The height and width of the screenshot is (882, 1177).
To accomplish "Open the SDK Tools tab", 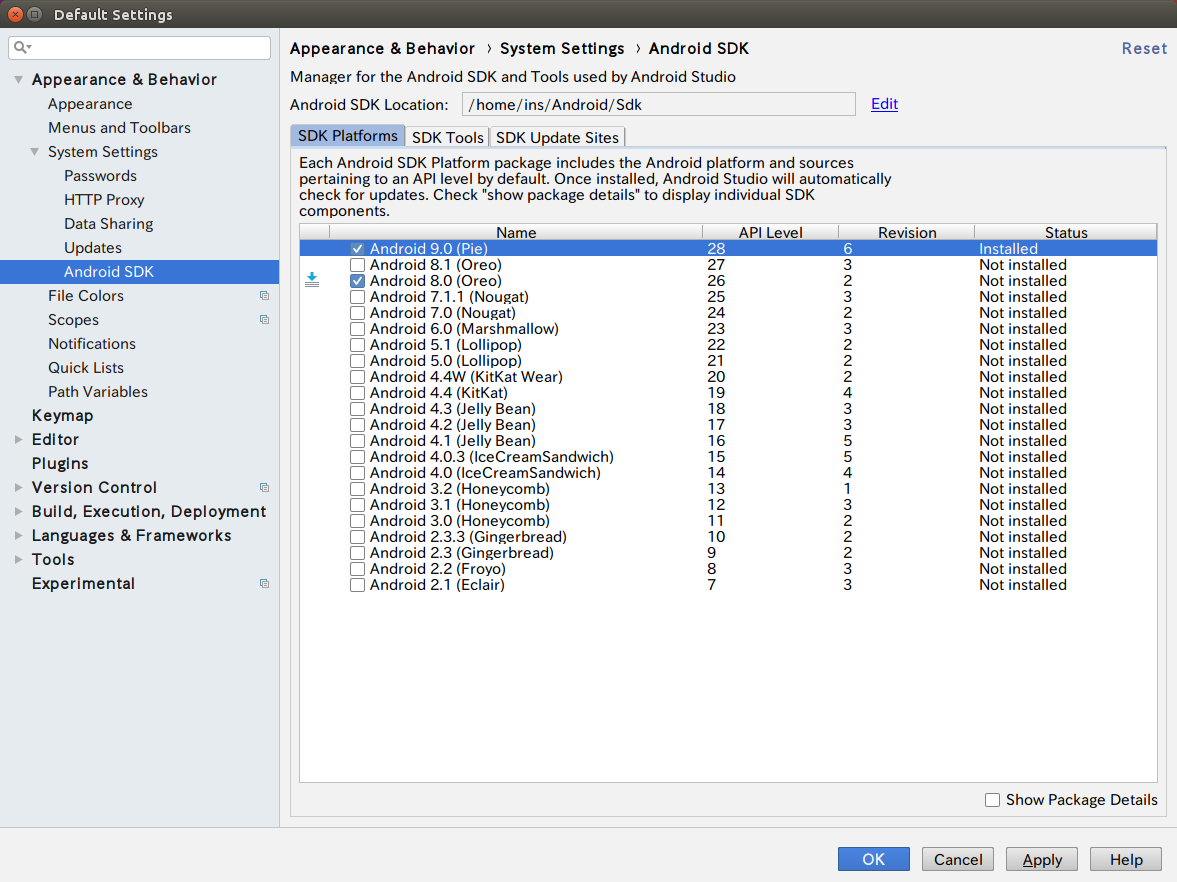I will [447, 137].
